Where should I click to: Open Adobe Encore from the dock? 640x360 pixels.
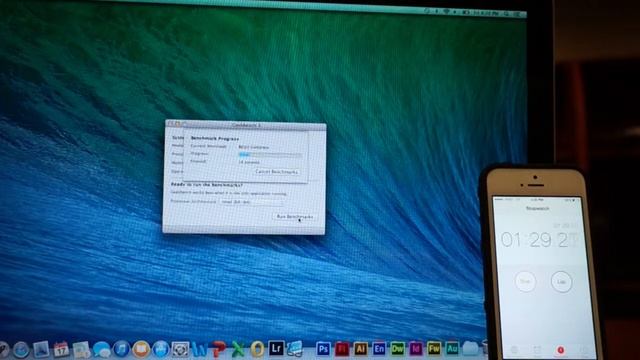379,349
